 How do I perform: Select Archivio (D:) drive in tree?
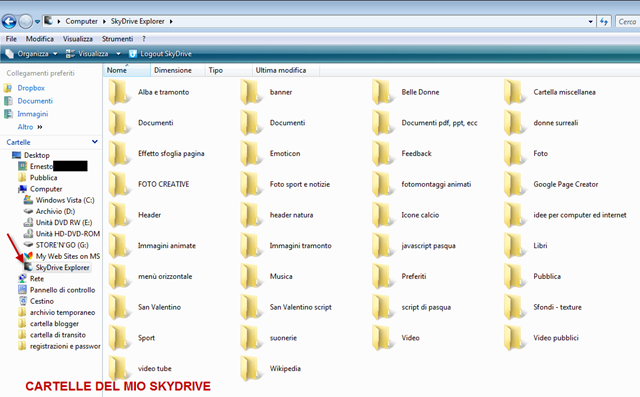pyautogui.click(x=55, y=211)
